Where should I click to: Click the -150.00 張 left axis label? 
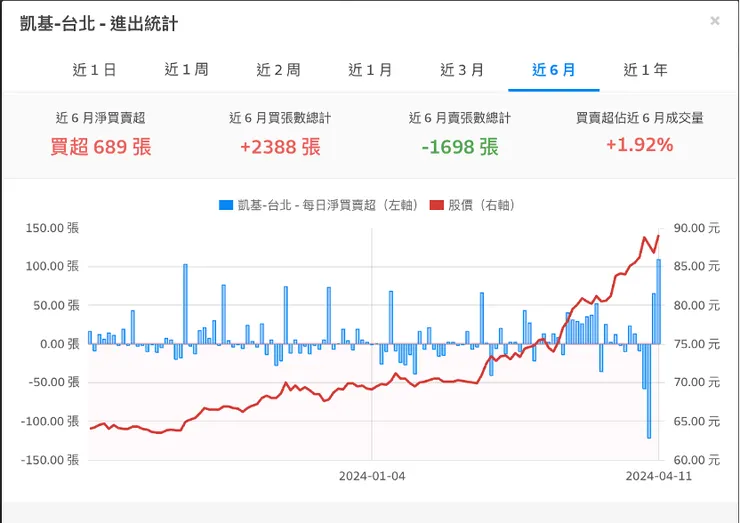point(50,460)
